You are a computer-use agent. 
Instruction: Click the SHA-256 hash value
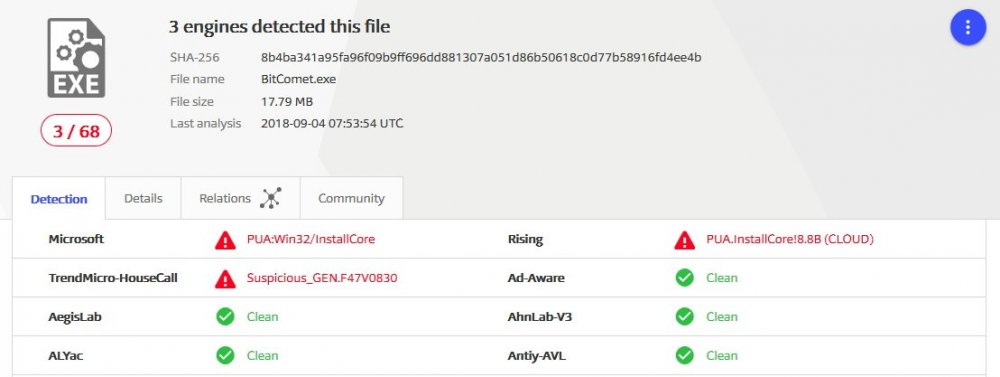click(481, 57)
